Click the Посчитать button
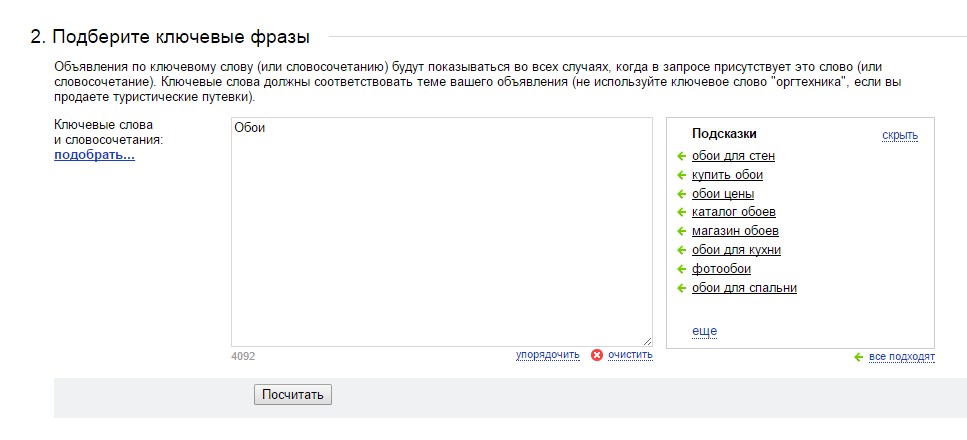Viewport: 967px width, 440px height. click(293, 395)
